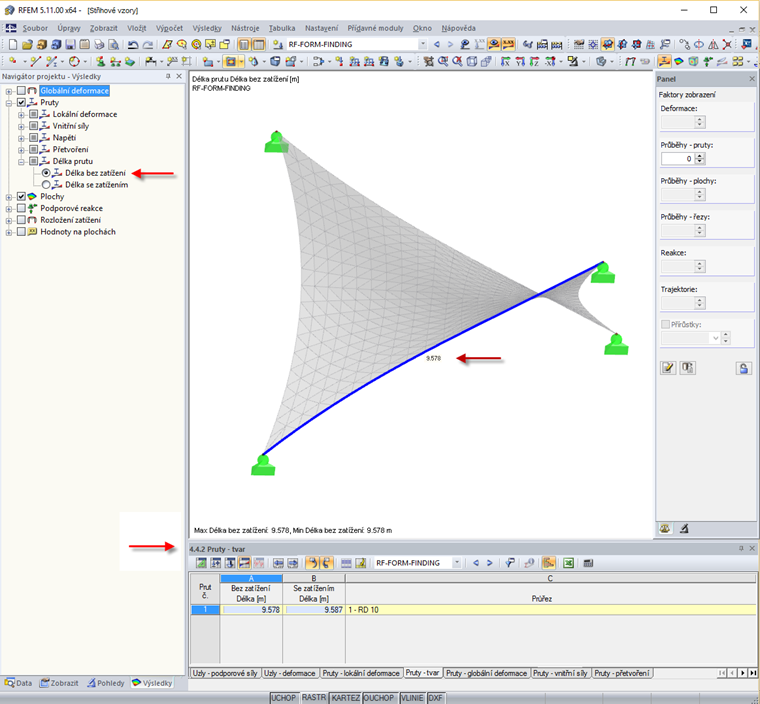
Task: Click the New model icon
Action: [x=13, y=45]
